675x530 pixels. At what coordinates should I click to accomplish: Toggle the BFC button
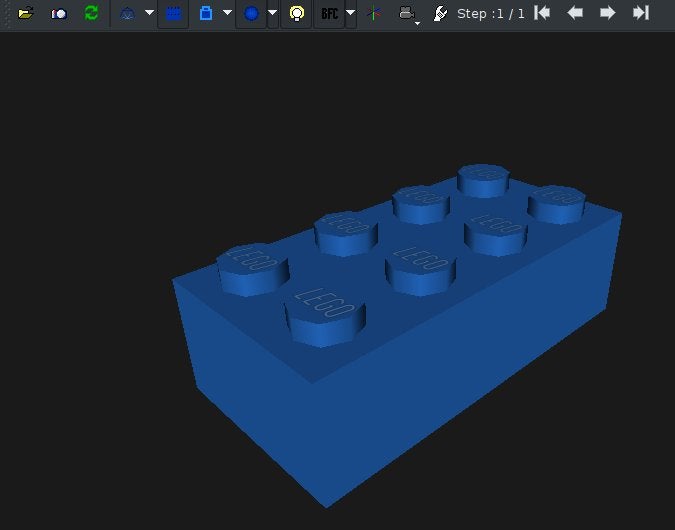coord(329,14)
